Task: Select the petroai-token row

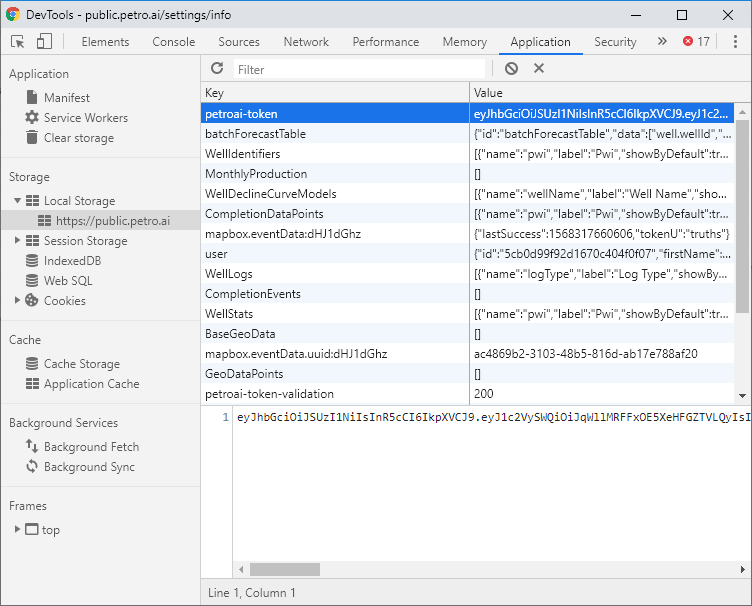Action: pyautogui.click(x=468, y=114)
